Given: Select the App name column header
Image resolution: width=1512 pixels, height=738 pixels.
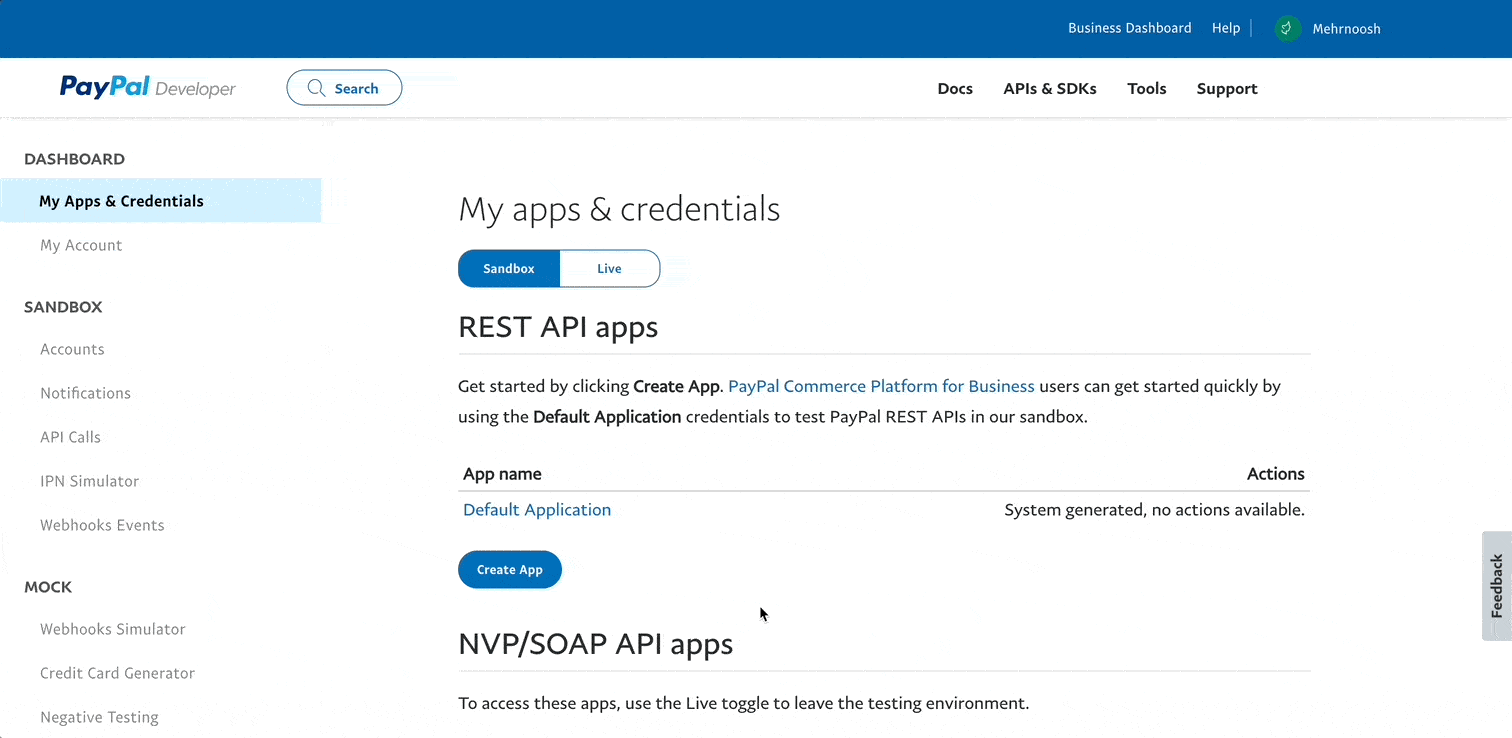Looking at the screenshot, I should (x=502, y=474).
